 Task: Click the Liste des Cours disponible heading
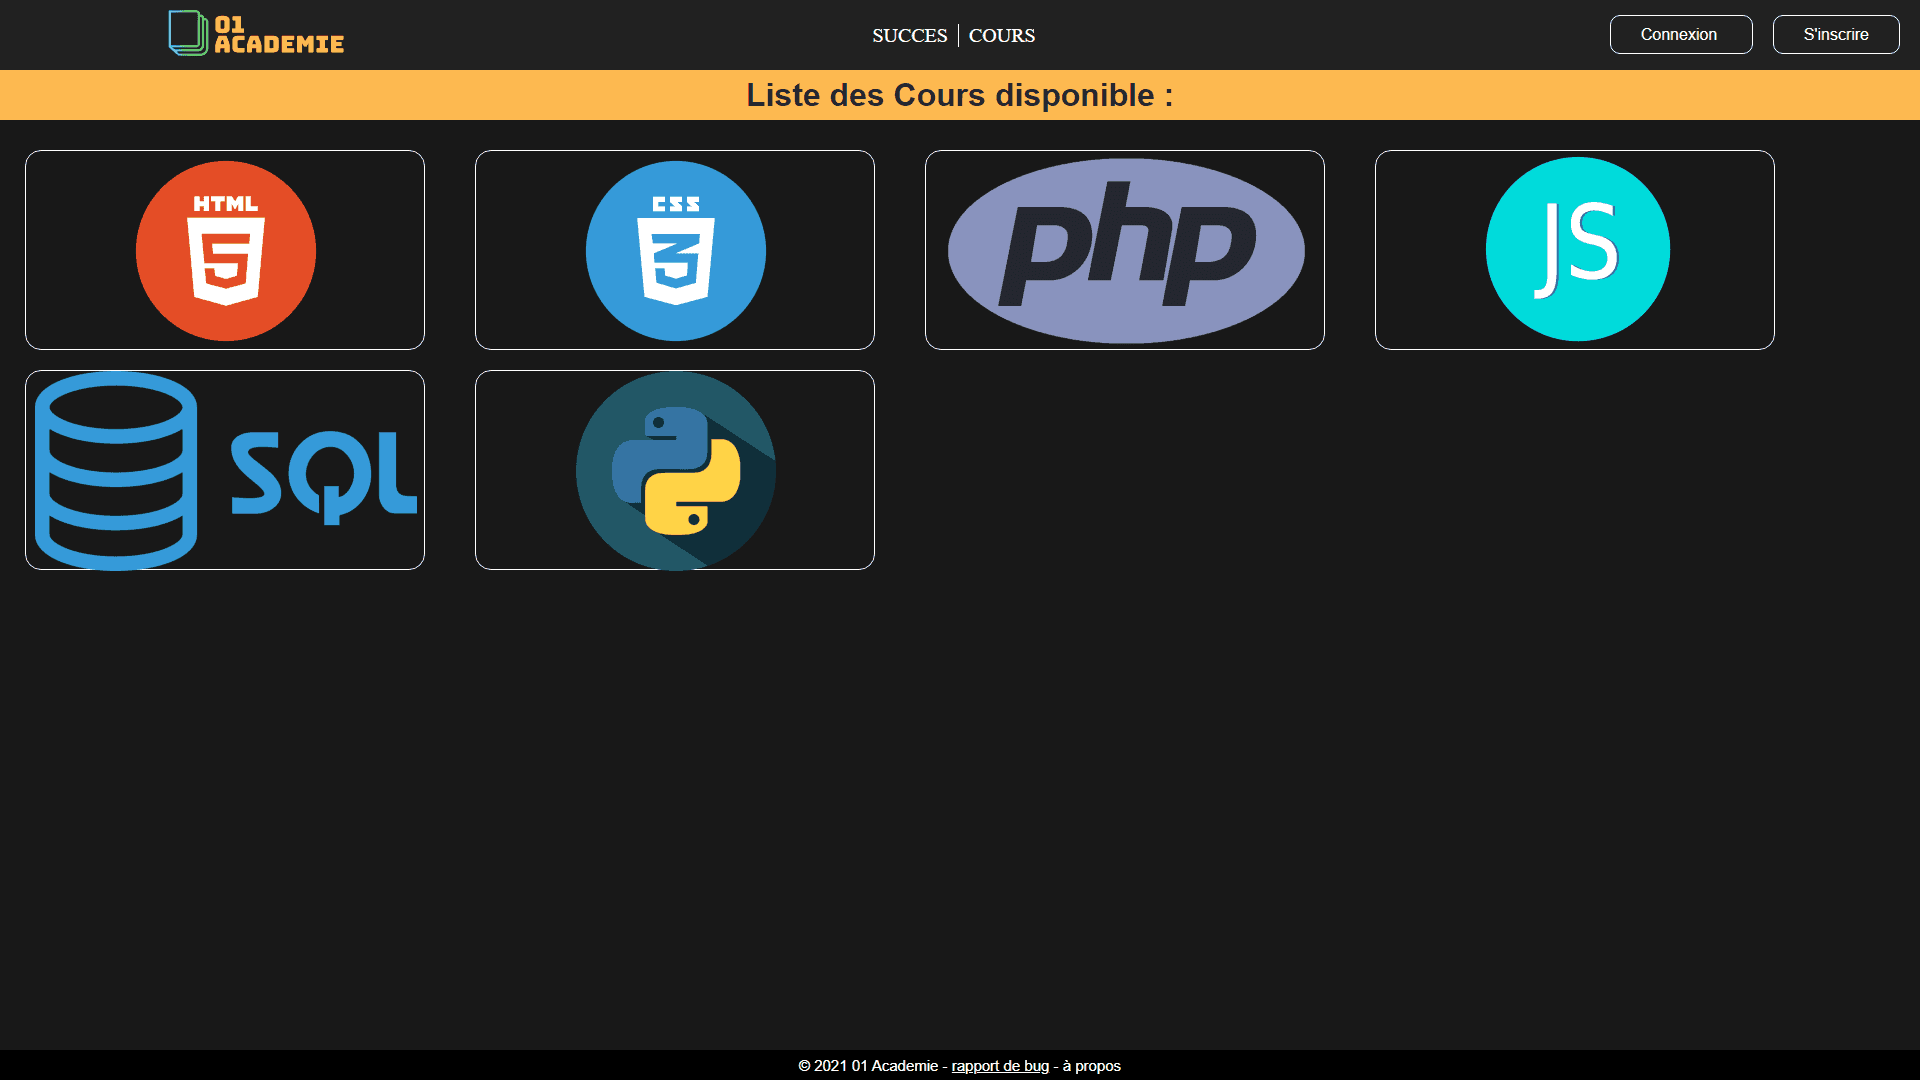pos(960,95)
